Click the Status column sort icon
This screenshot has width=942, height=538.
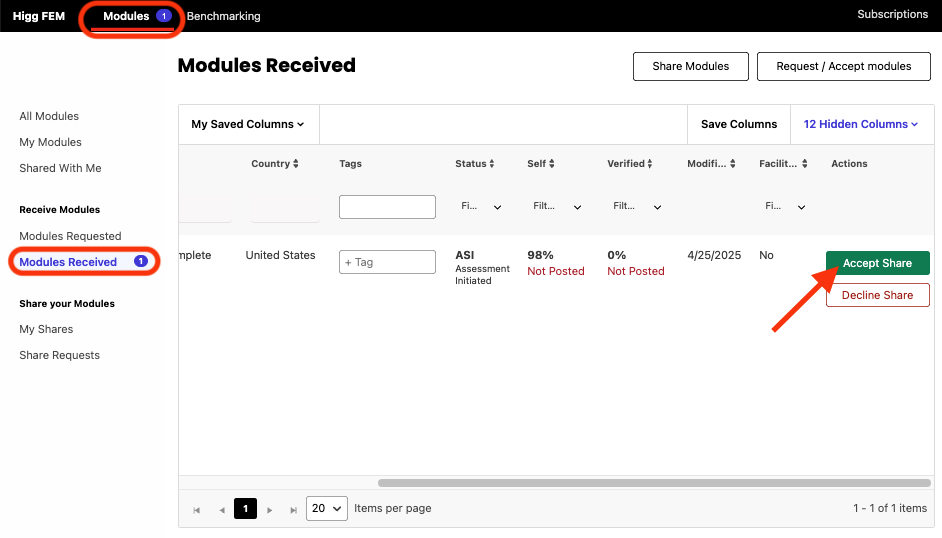pyautogui.click(x=493, y=164)
